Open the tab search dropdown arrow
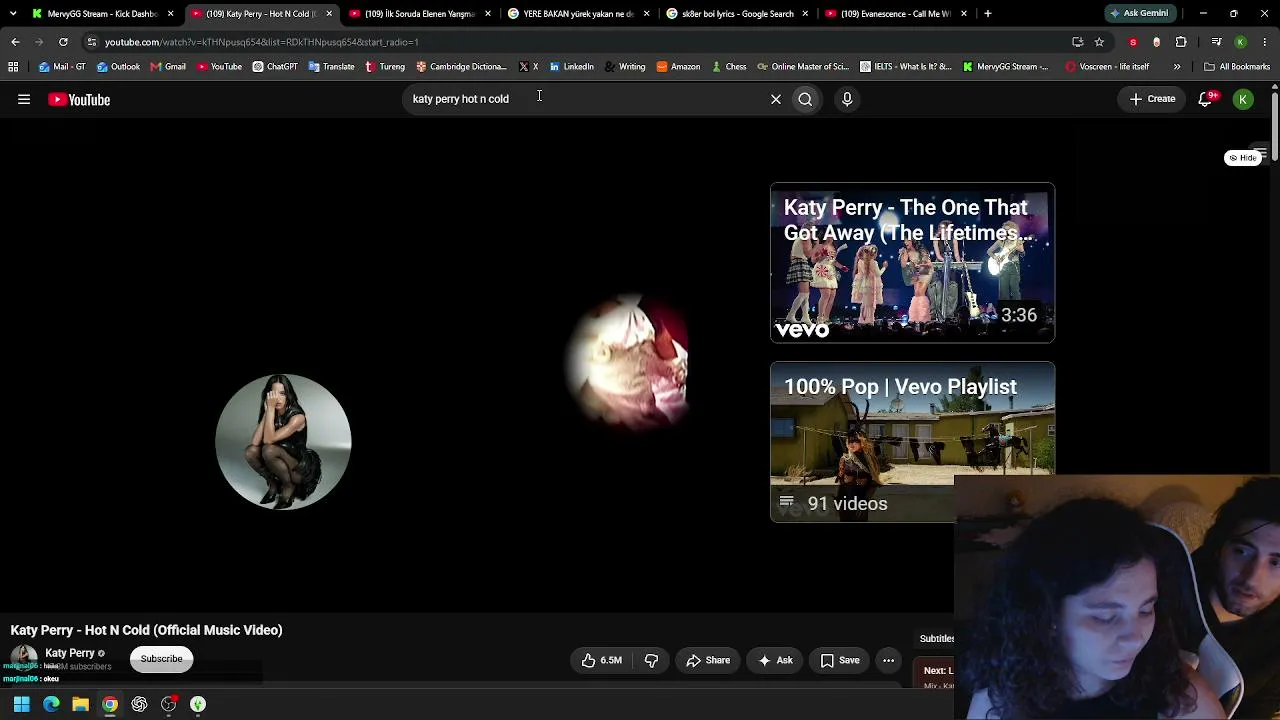Screen dimensions: 1280x720 point(13,14)
